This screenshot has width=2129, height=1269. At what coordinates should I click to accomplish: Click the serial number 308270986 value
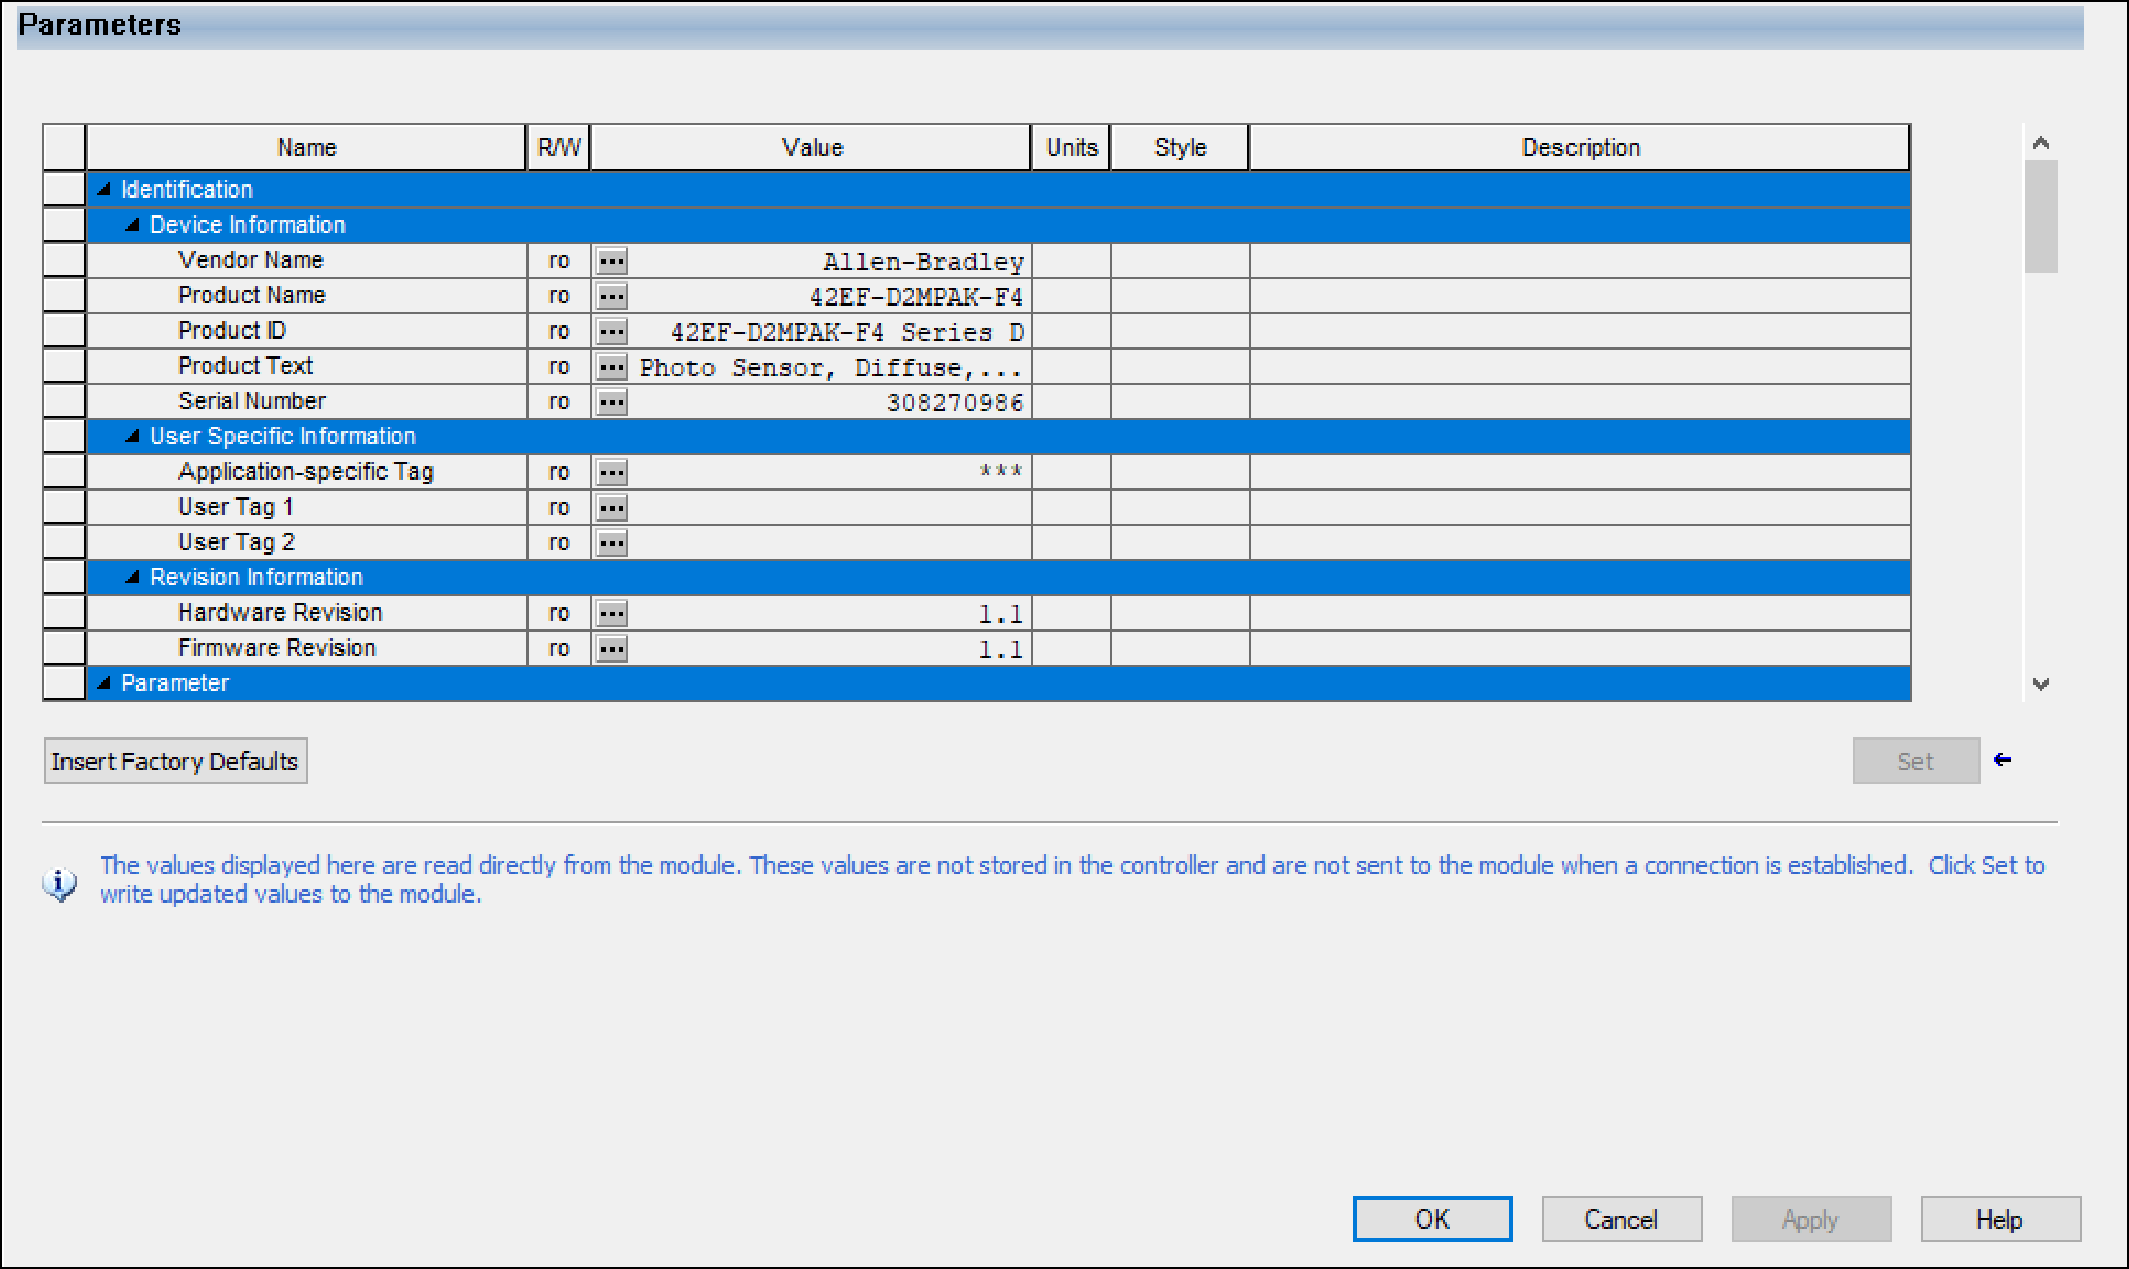[955, 403]
